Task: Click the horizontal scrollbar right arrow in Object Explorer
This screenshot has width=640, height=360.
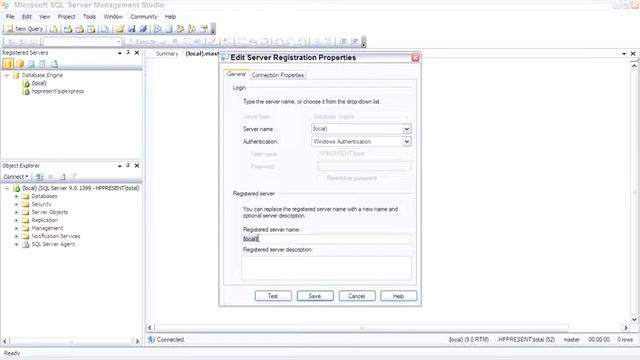Action: 137,341
